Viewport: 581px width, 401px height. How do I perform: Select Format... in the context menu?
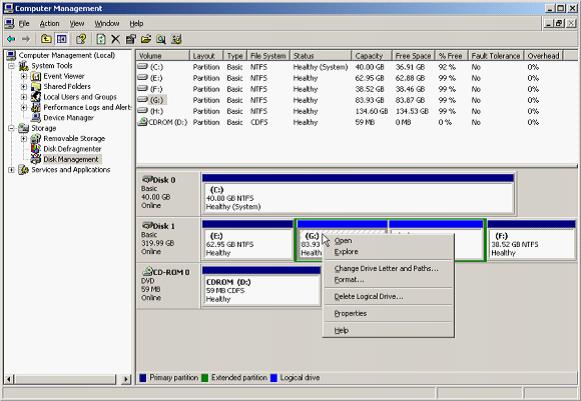click(388, 280)
